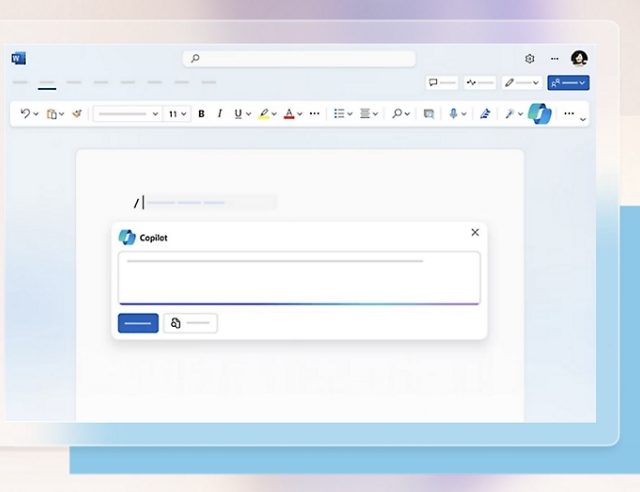Screen dimensions: 640x492
Task: Expand the font name dropdown
Action: (127, 114)
